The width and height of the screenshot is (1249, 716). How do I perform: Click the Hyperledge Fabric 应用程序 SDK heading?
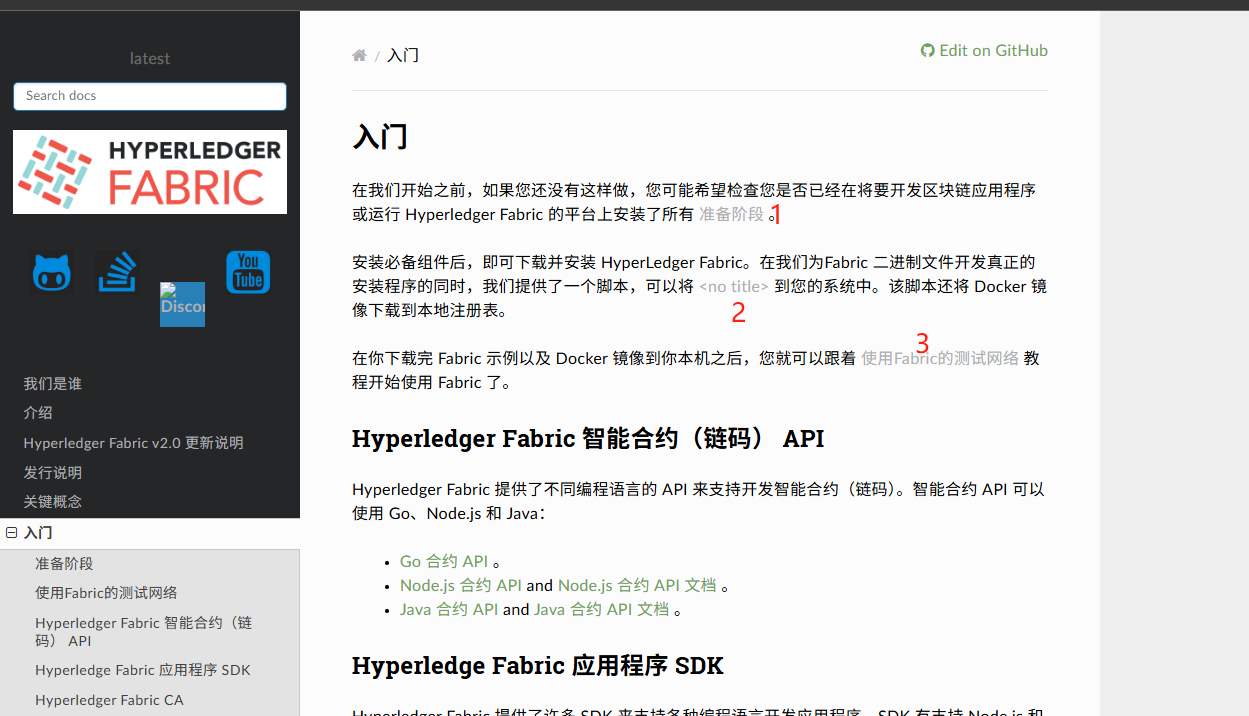[538, 665]
